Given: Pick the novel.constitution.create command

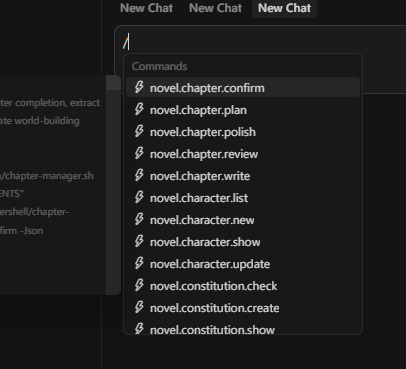Looking at the screenshot, I should tap(243, 308).
